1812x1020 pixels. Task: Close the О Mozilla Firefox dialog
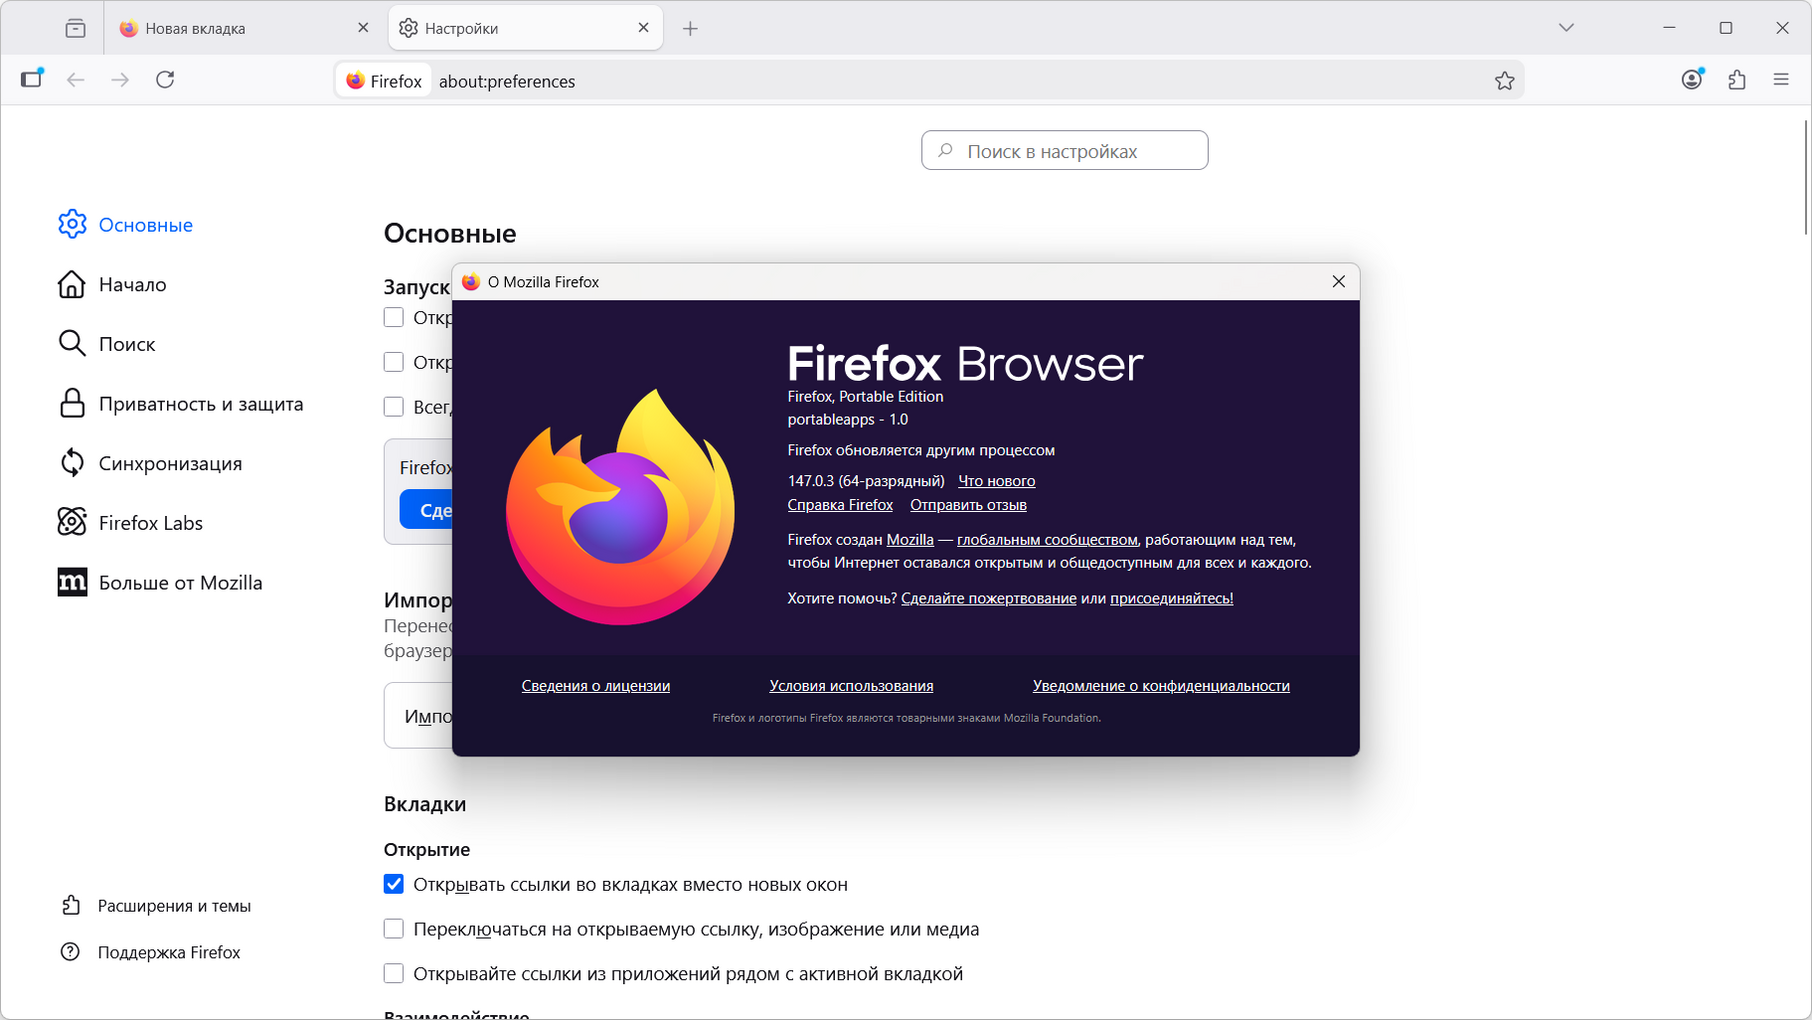(x=1338, y=282)
